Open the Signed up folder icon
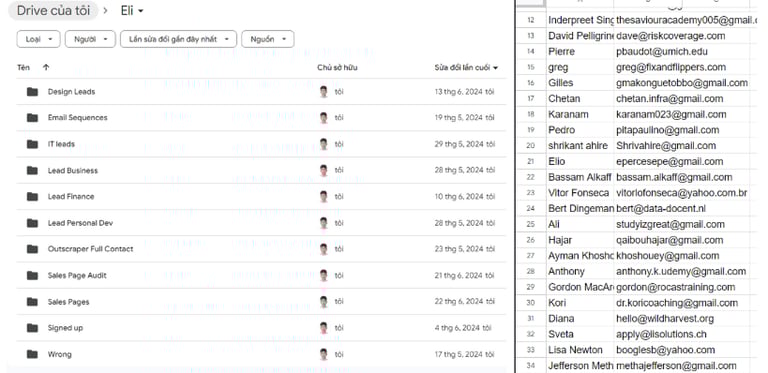Screen dimensions: 768x373 pos(32,327)
